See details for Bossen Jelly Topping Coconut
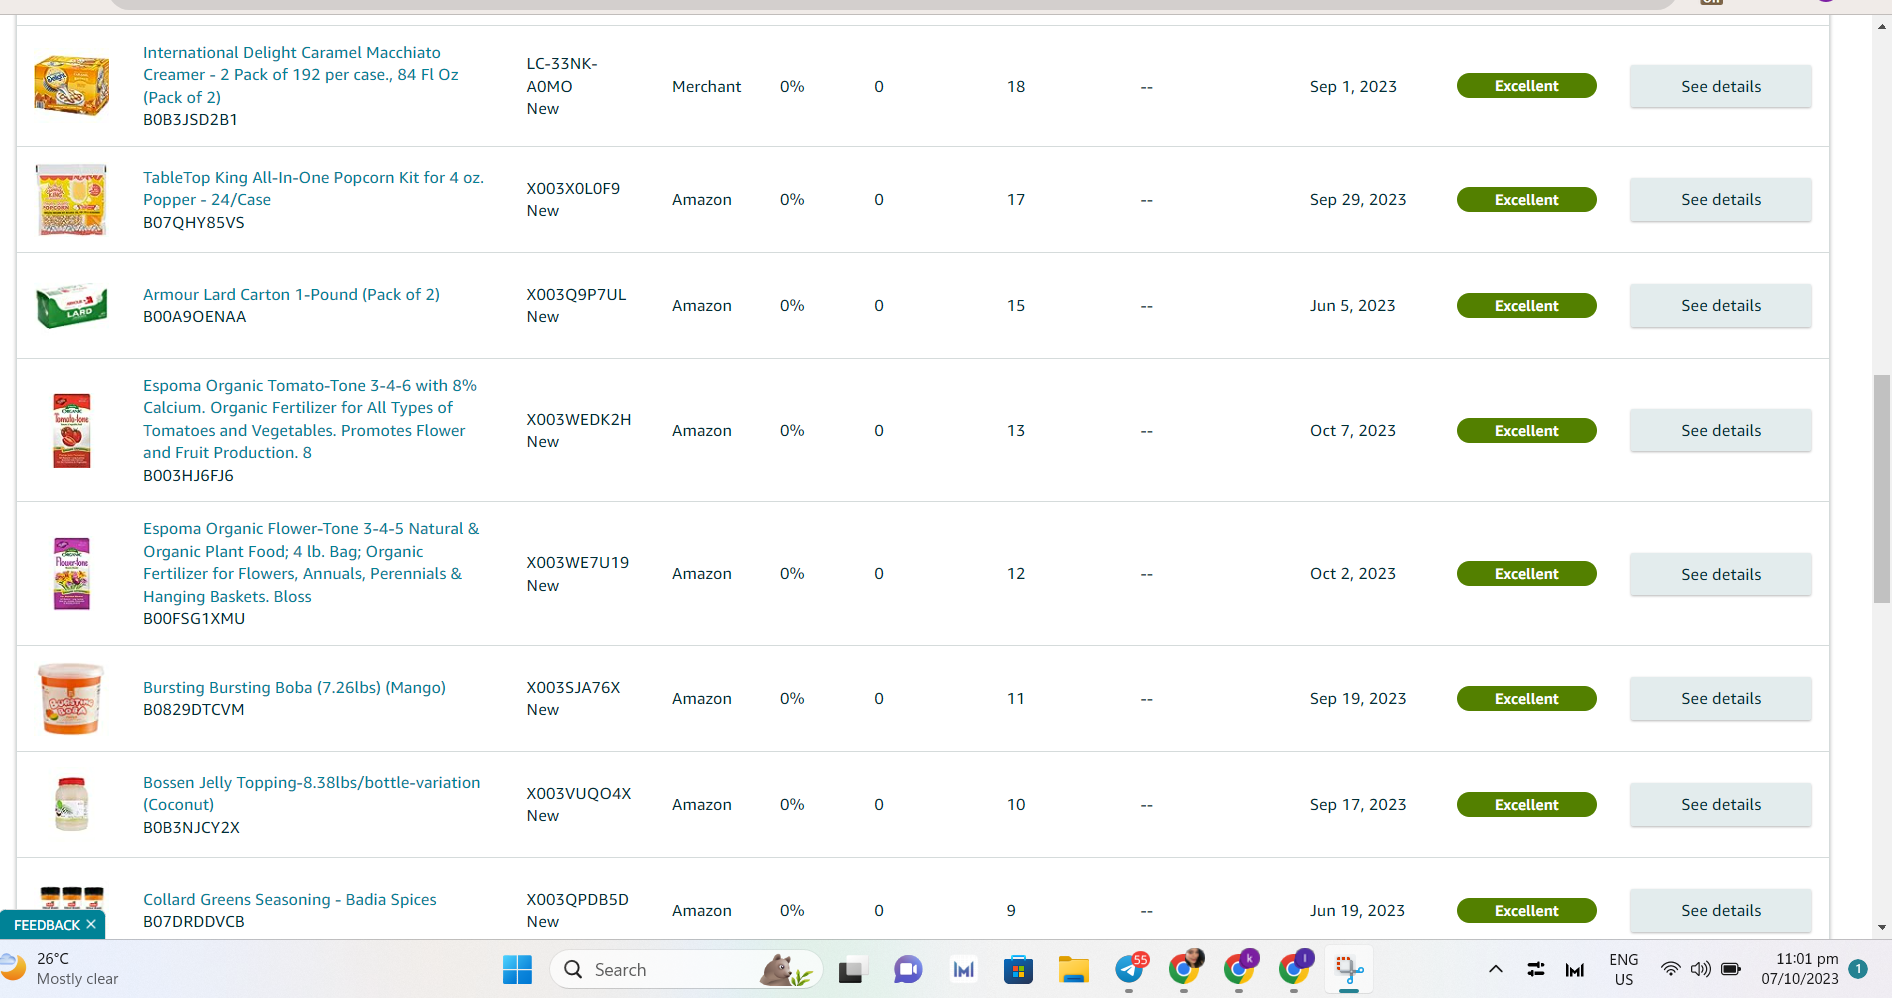Image resolution: width=1892 pixels, height=998 pixels. point(1720,805)
